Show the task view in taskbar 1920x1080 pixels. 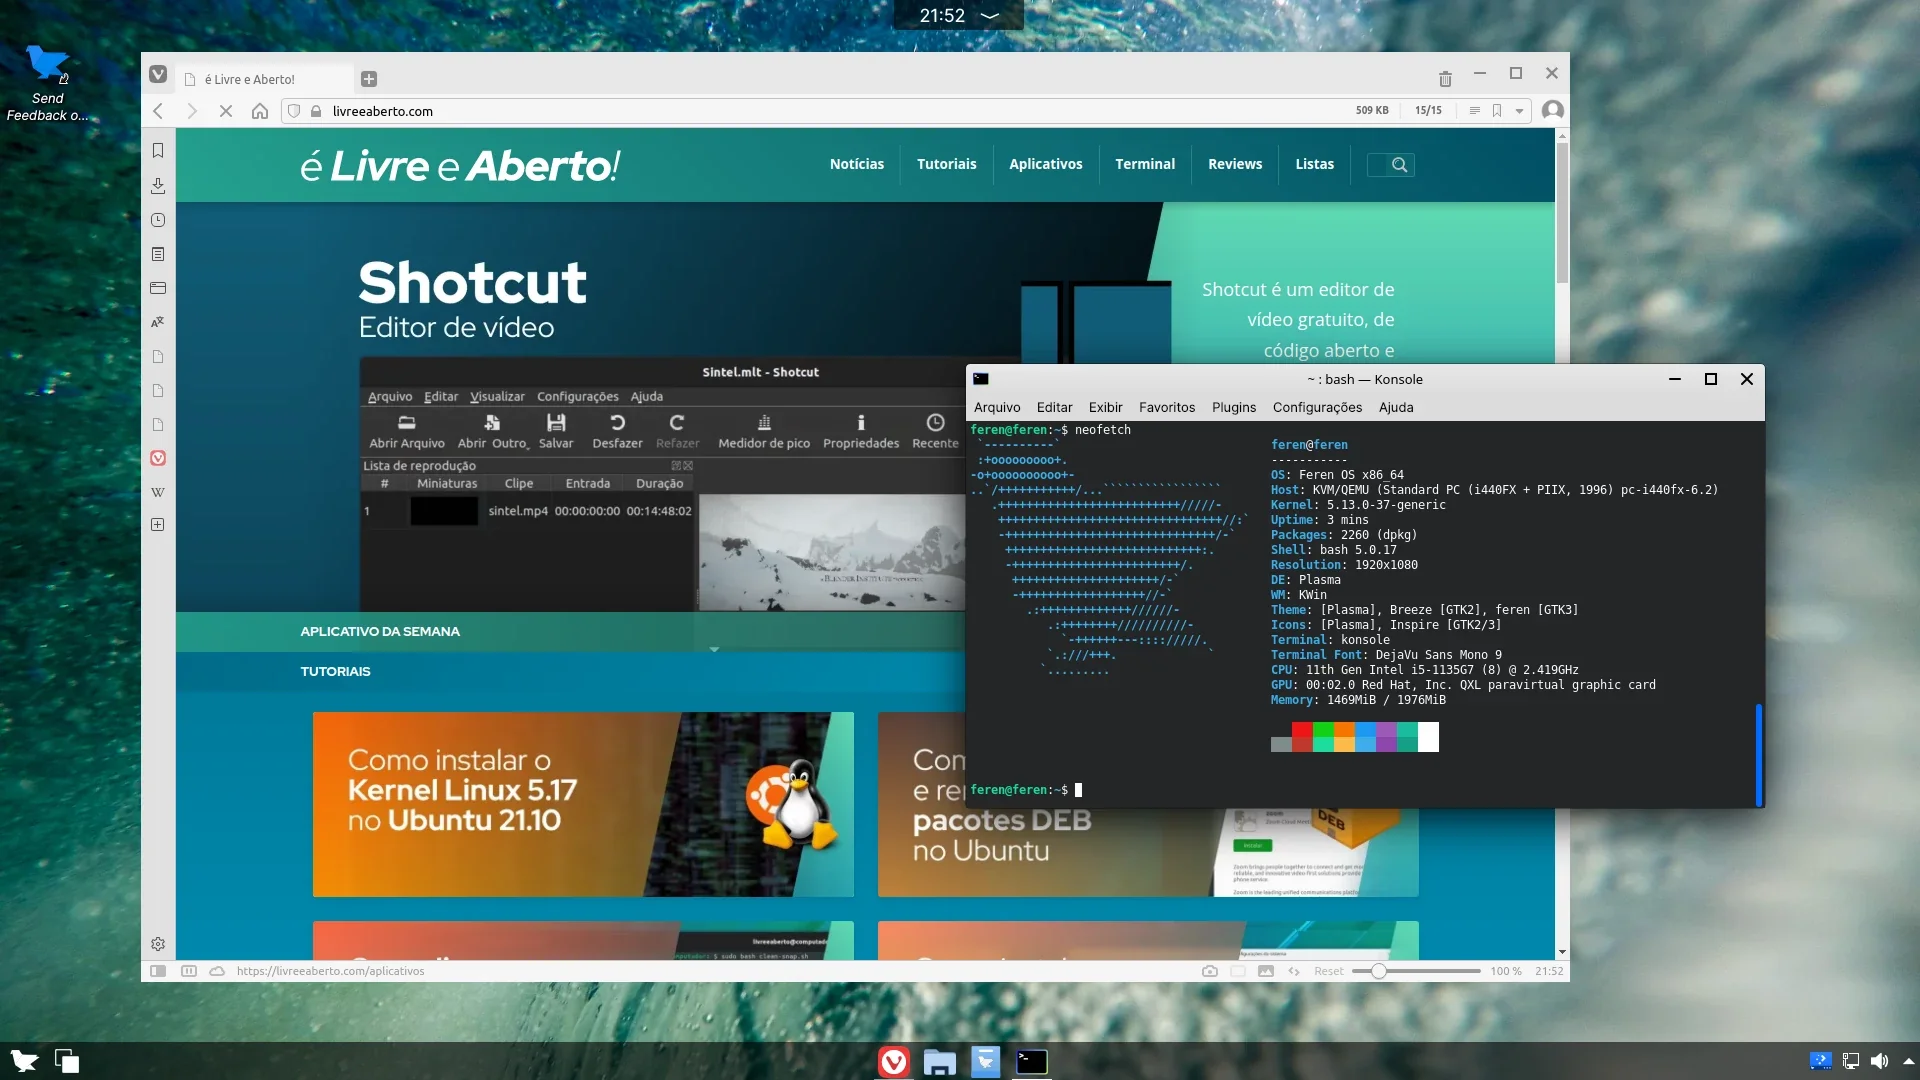67,1061
